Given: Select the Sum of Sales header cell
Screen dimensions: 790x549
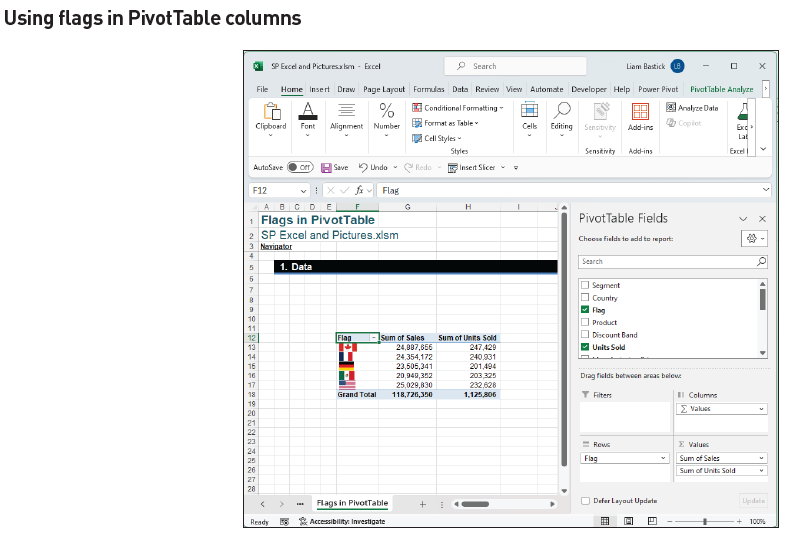Looking at the screenshot, I should point(408,338).
